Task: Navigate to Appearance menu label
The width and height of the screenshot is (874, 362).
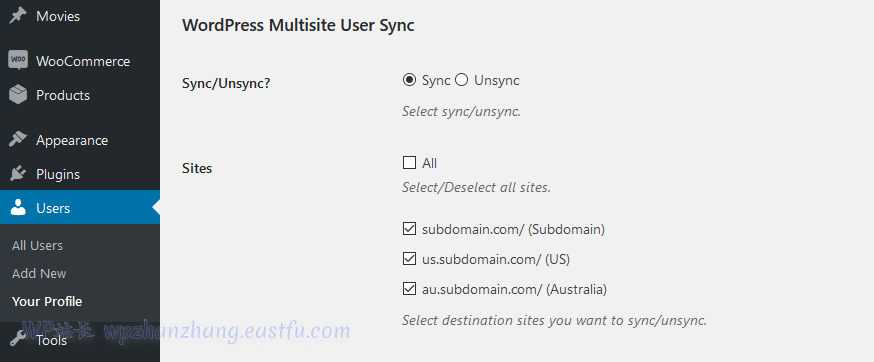Action: (x=72, y=140)
